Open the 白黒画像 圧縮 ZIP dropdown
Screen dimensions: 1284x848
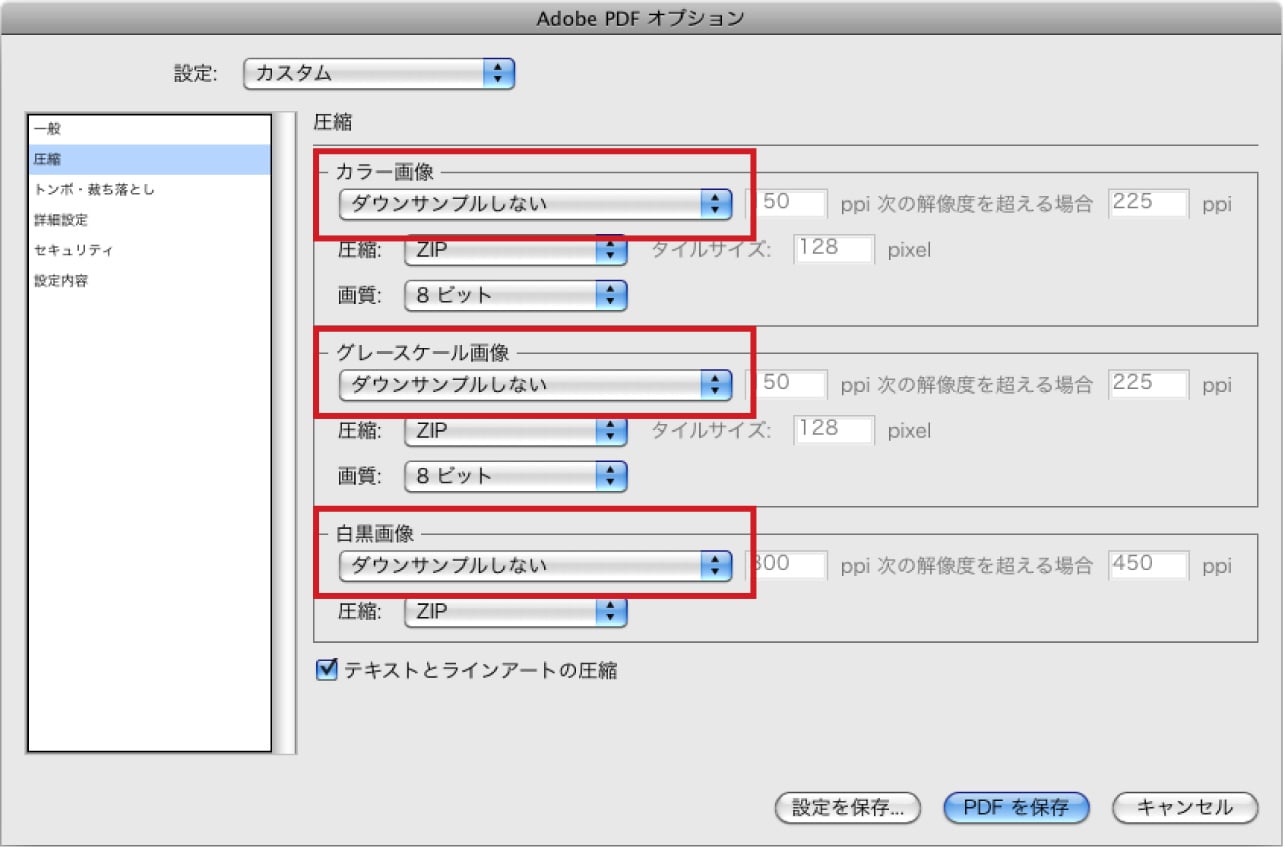click(514, 611)
